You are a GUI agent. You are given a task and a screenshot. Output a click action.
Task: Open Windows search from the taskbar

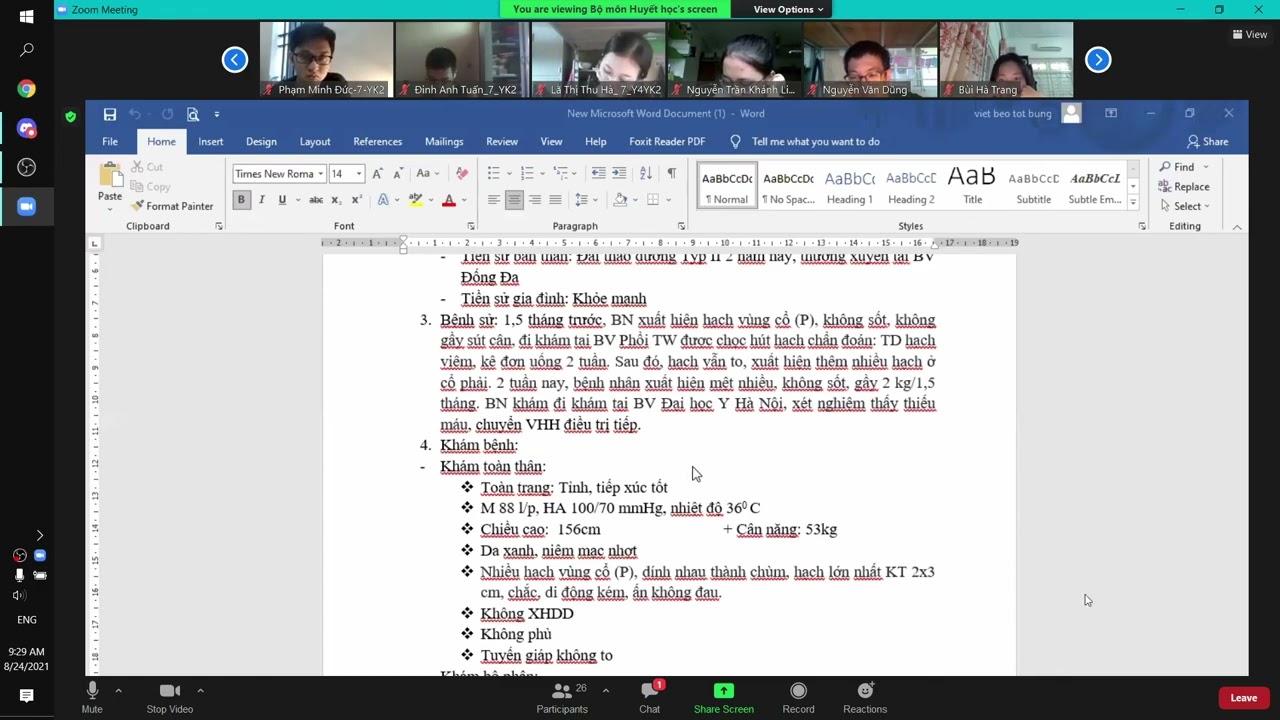click(x=26, y=50)
